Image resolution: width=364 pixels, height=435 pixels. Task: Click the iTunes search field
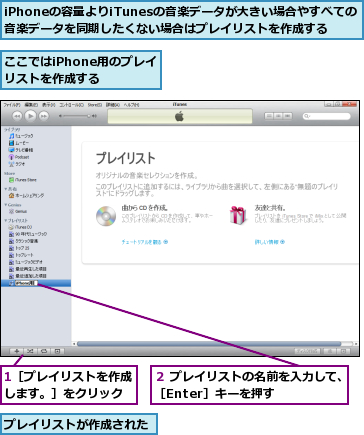click(x=327, y=116)
